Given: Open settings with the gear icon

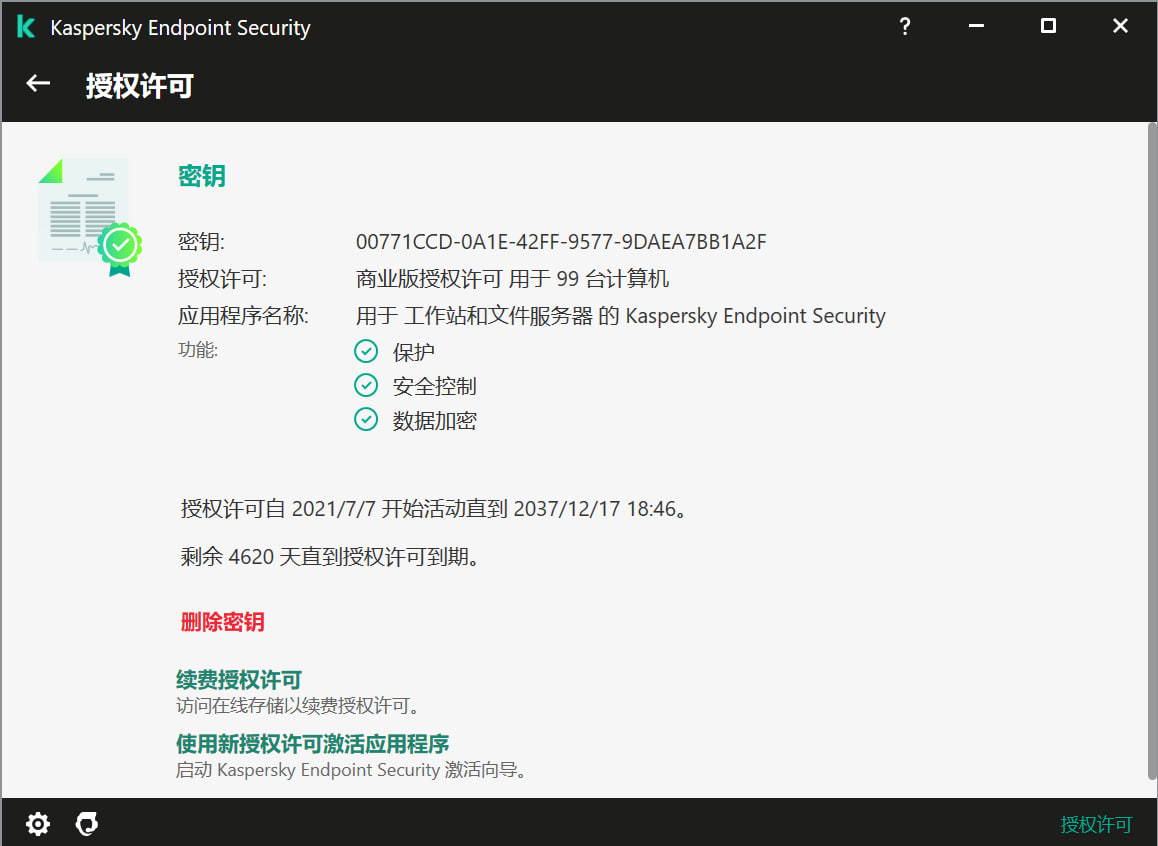Looking at the screenshot, I should (38, 824).
